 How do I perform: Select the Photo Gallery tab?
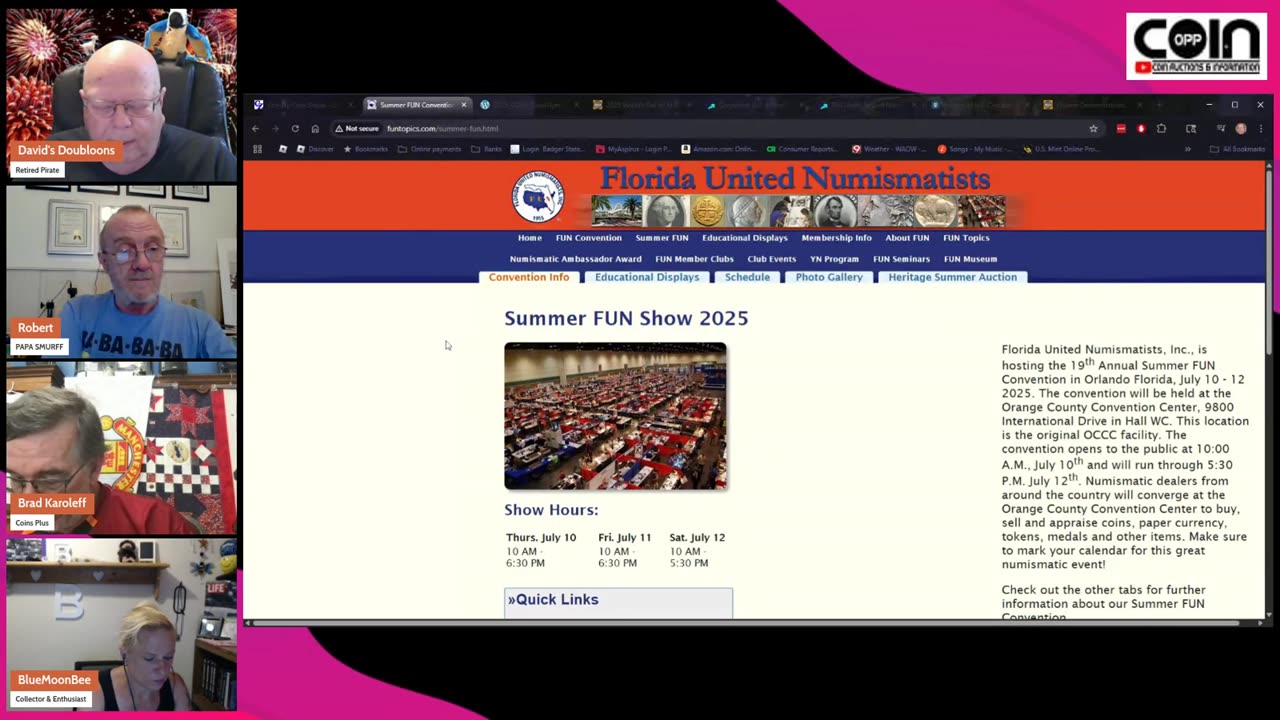tap(829, 277)
